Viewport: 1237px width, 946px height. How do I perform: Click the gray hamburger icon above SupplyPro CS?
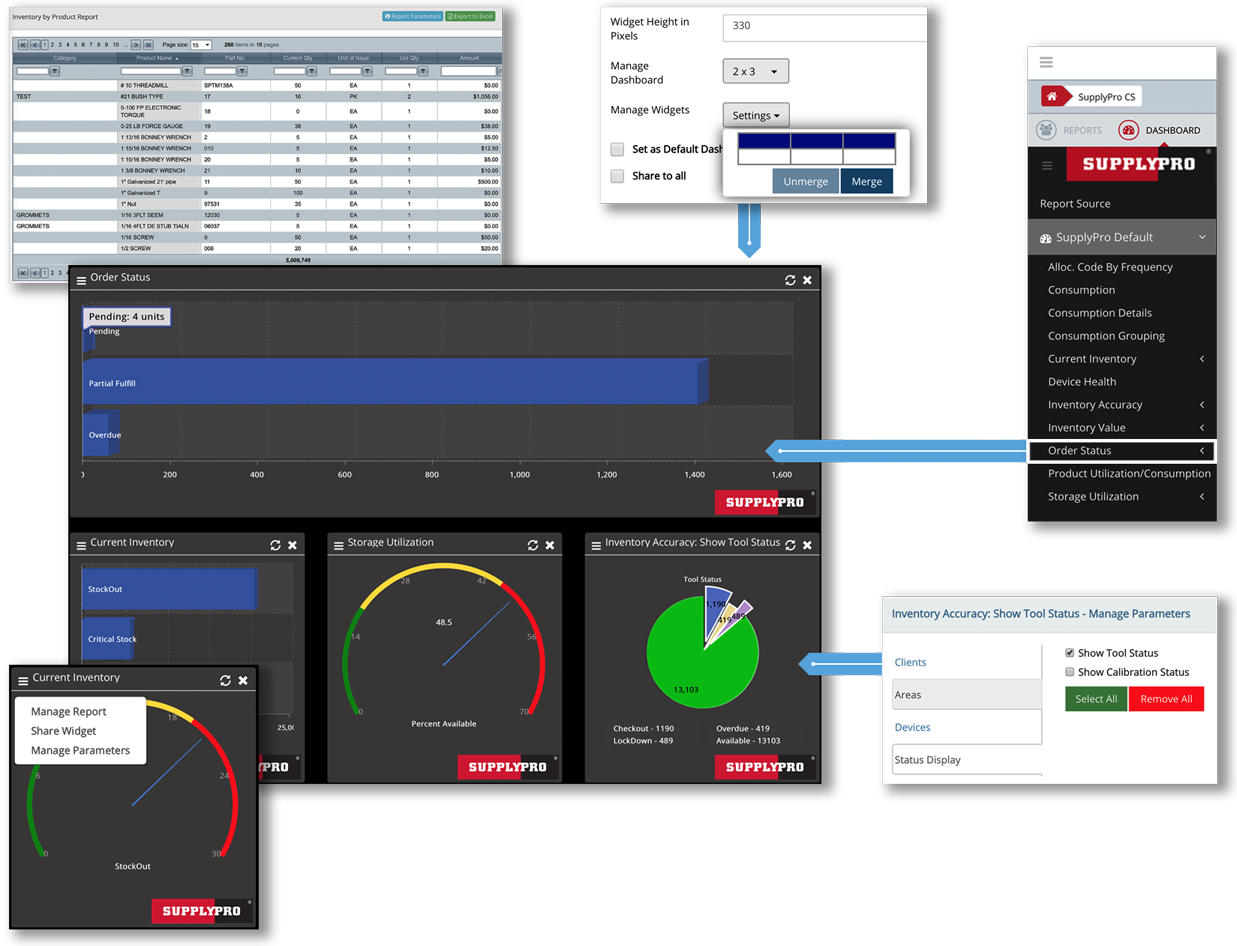pos(1046,62)
